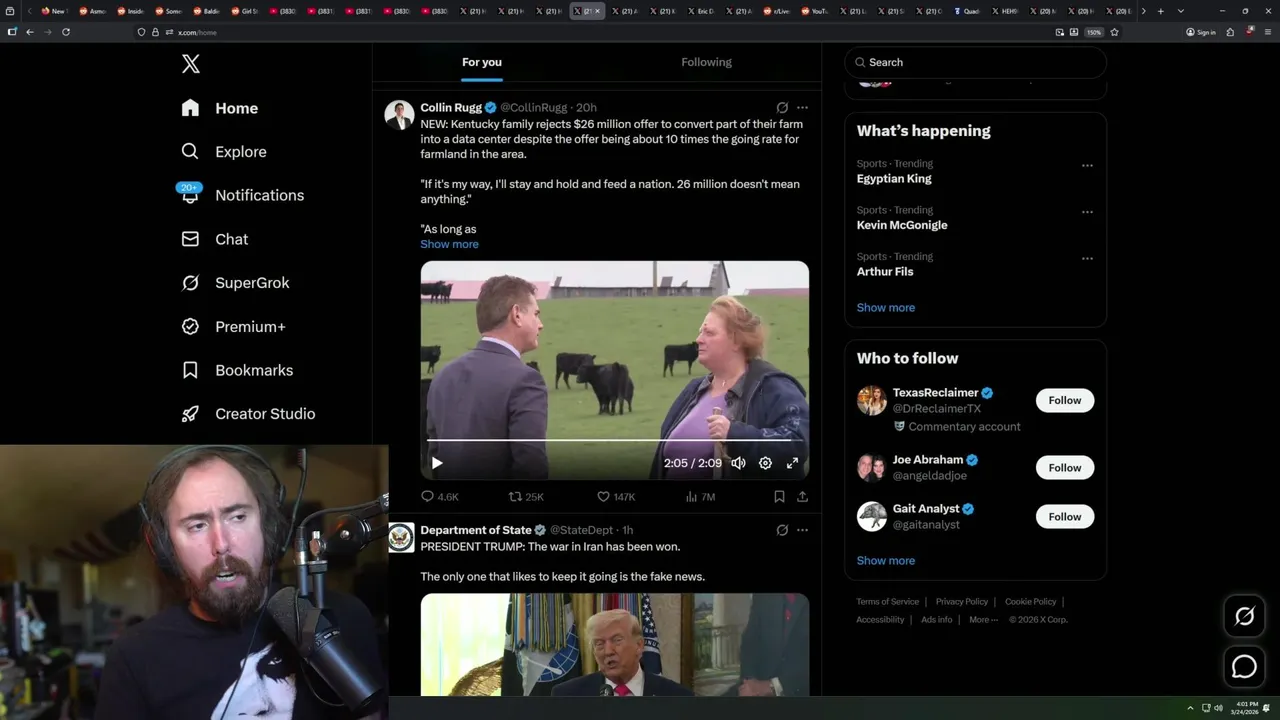
Task: Switch to the YouTube browser tab
Action: 815,11
